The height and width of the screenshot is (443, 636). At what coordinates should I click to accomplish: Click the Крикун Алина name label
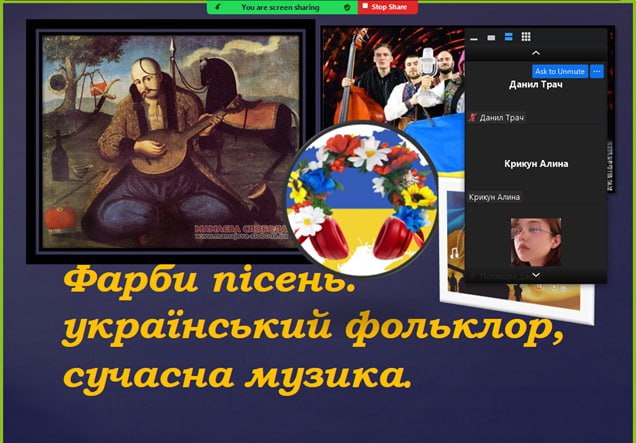[494, 197]
